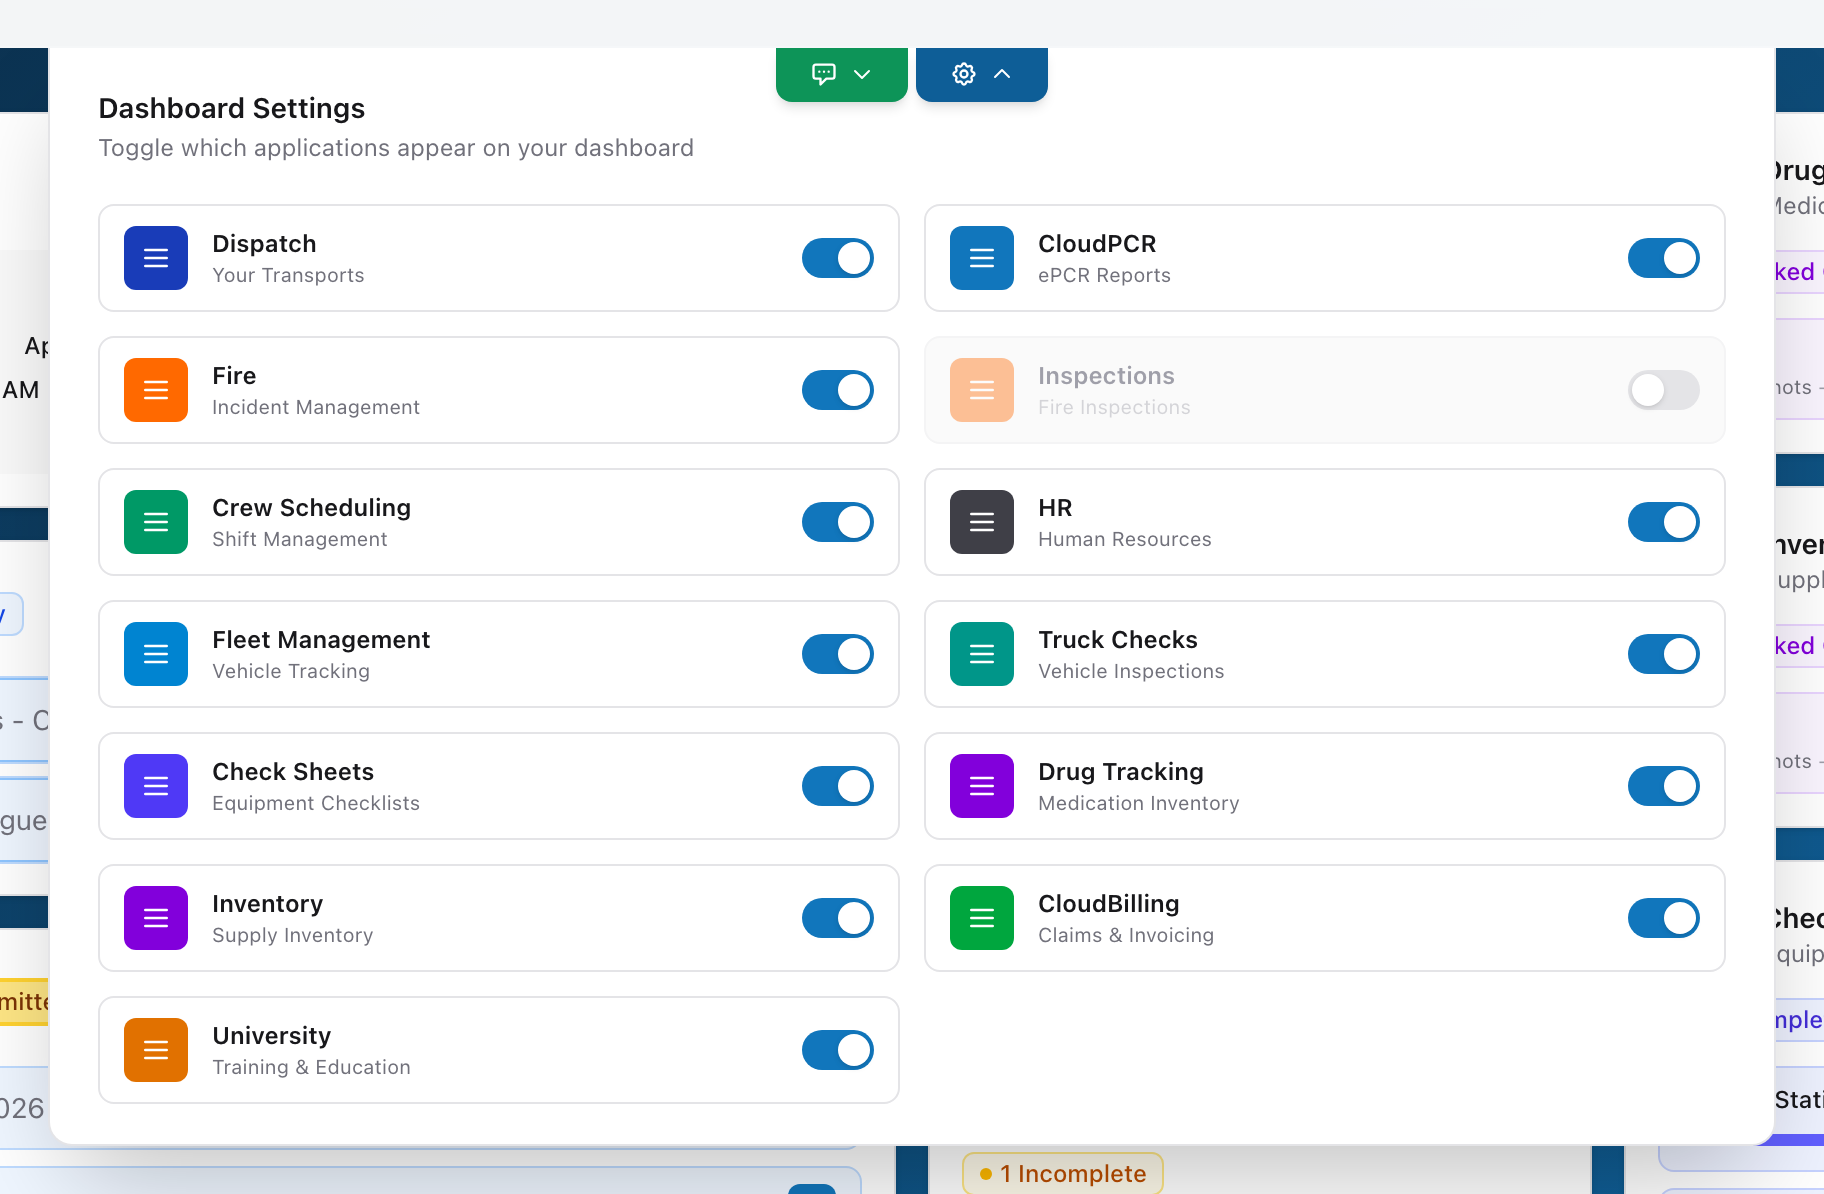The width and height of the screenshot is (1824, 1194).
Task: Click the Truck Checks title
Action: click(1118, 640)
